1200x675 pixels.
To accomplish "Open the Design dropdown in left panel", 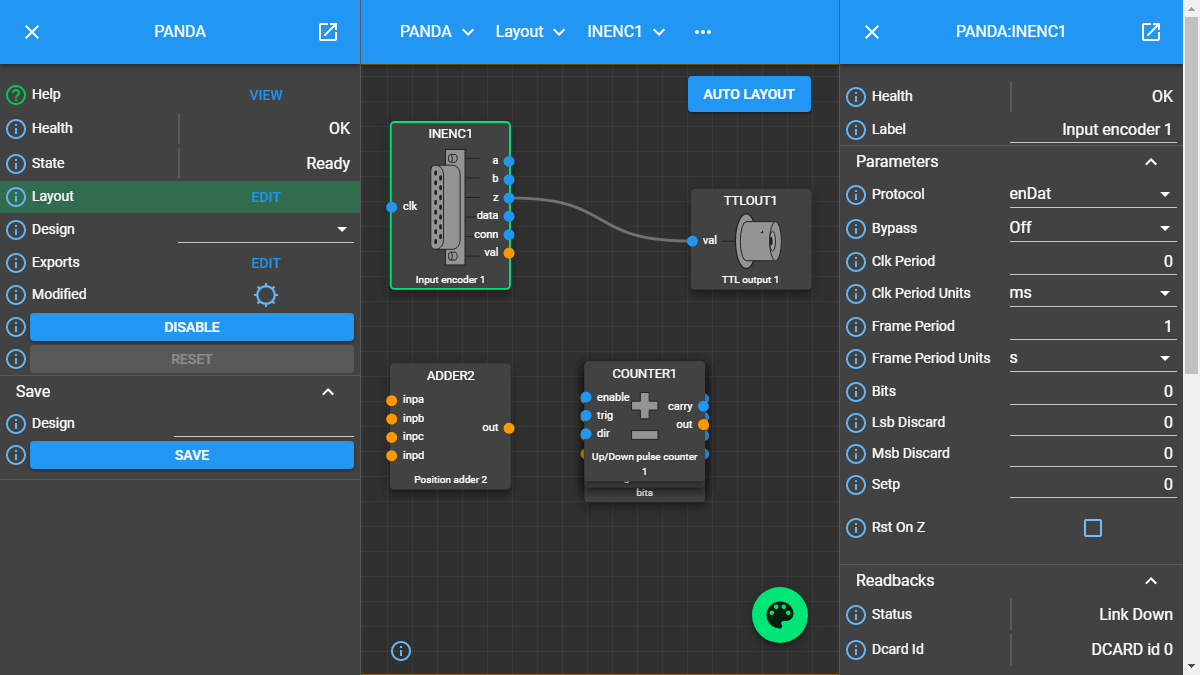I will [x=266, y=230].
